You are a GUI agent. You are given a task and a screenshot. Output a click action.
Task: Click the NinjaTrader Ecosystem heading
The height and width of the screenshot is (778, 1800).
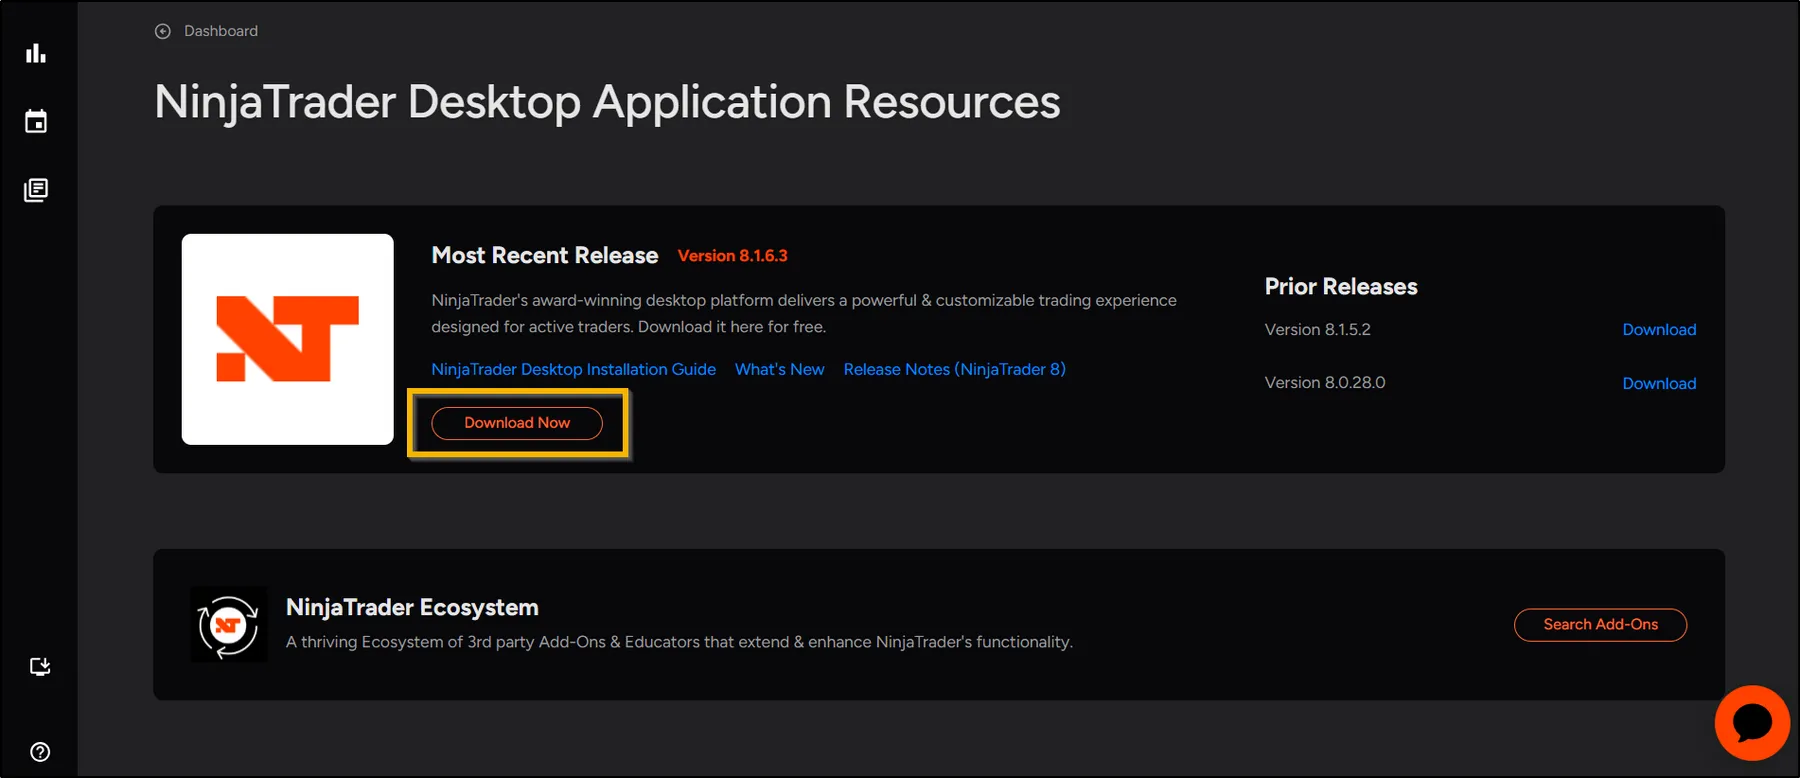(412, 608)
